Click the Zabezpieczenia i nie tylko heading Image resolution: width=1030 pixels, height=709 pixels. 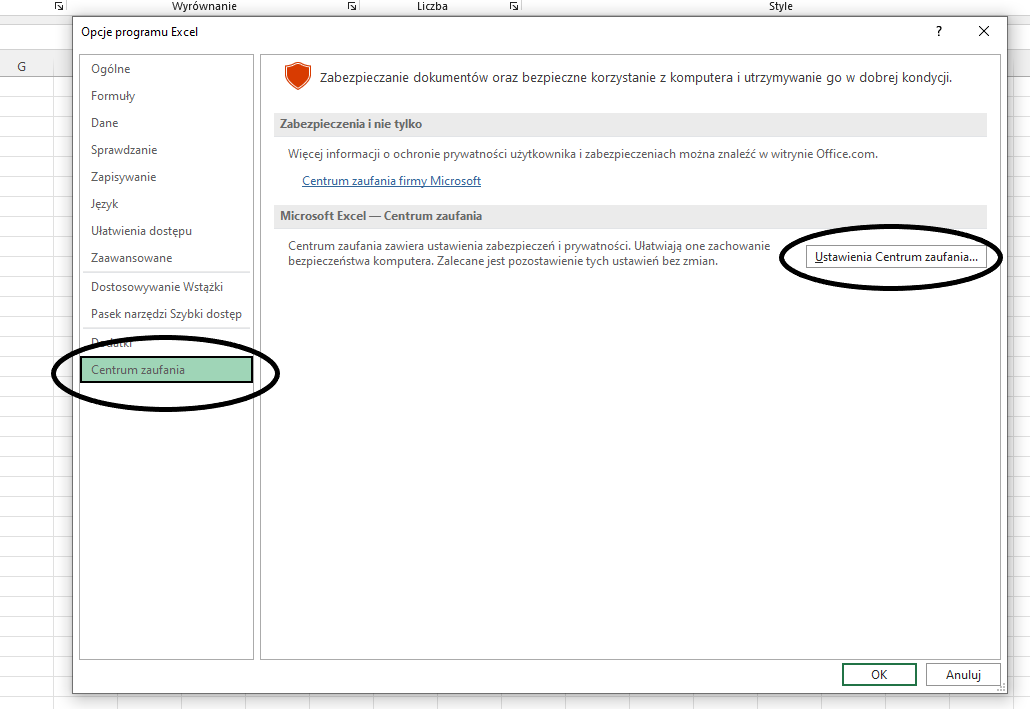click(x=351, y=124)
